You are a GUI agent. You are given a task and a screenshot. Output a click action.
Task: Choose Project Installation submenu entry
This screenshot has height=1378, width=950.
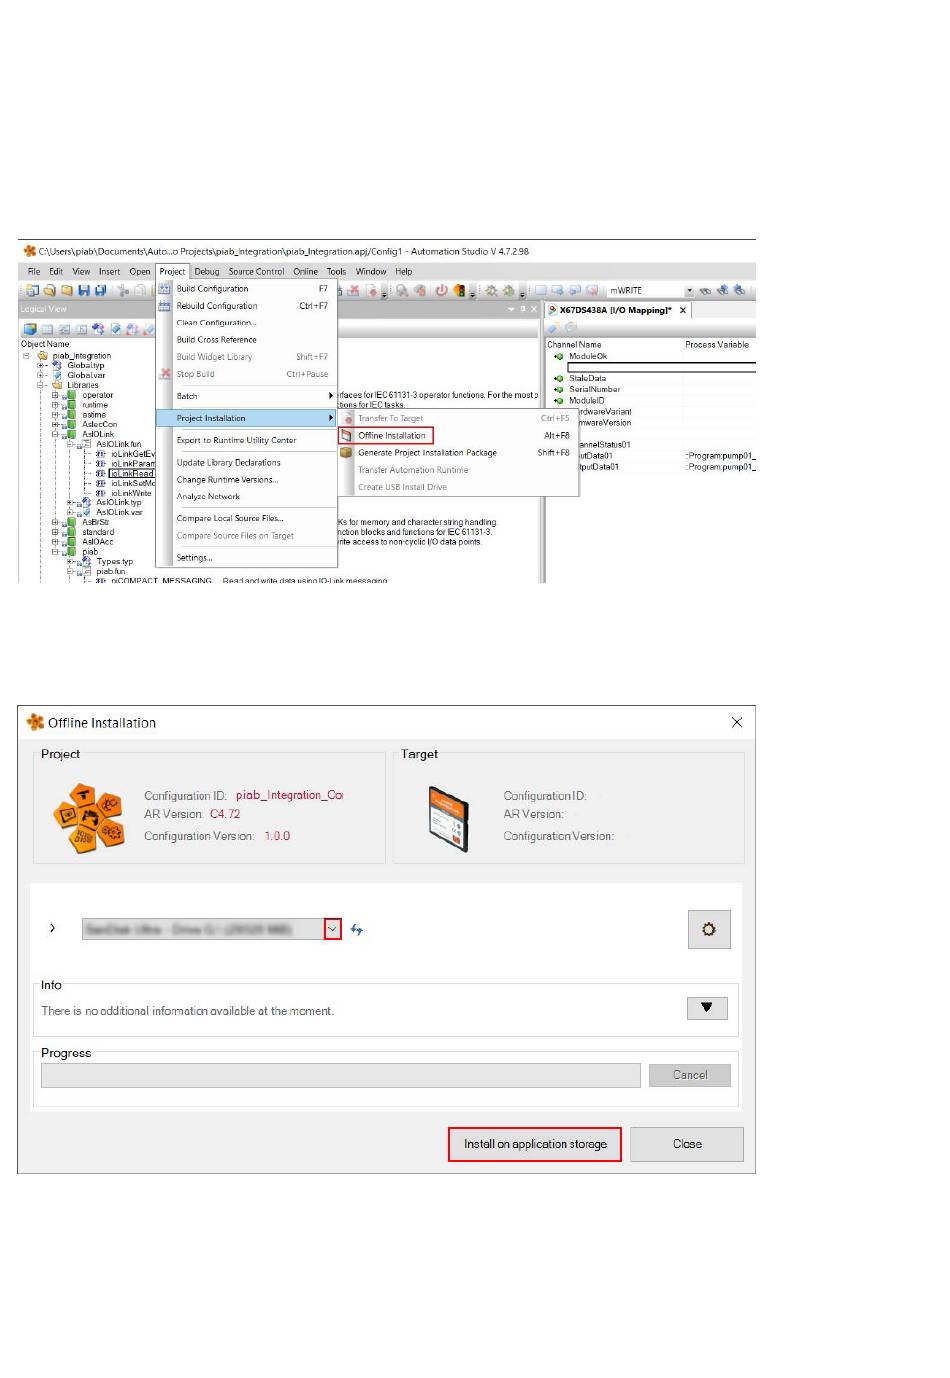246,418
